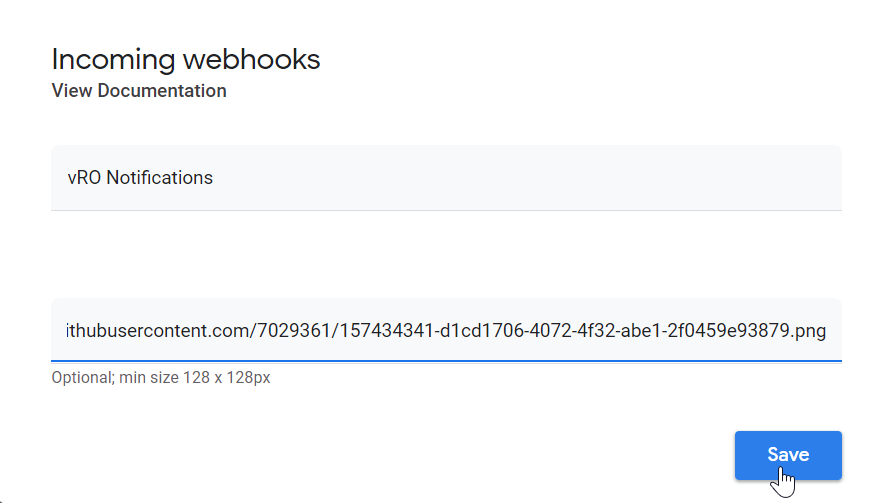This screenshot has height=503, width=883.
Task: Place cursor on the word 'Notifications'
Action: click(159, 178)
